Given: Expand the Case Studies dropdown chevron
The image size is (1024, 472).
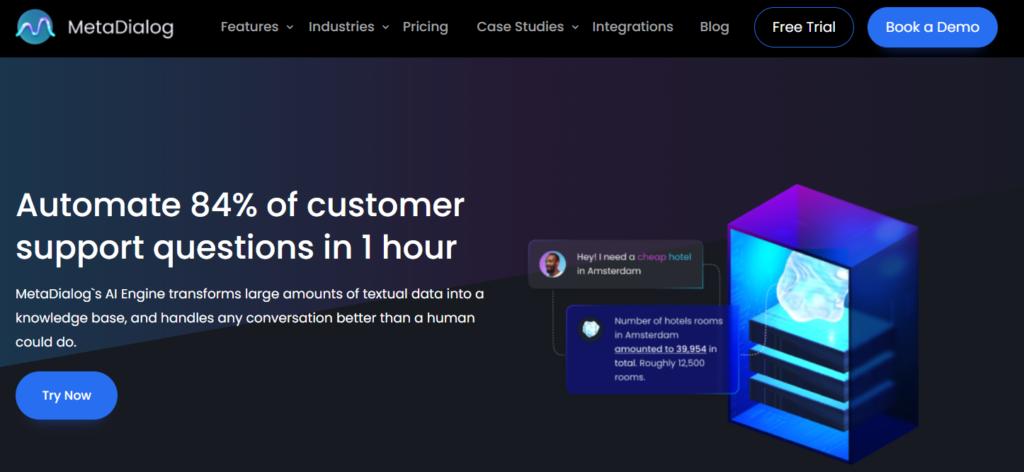Looking at the screenshot, I should pos(575,28).
